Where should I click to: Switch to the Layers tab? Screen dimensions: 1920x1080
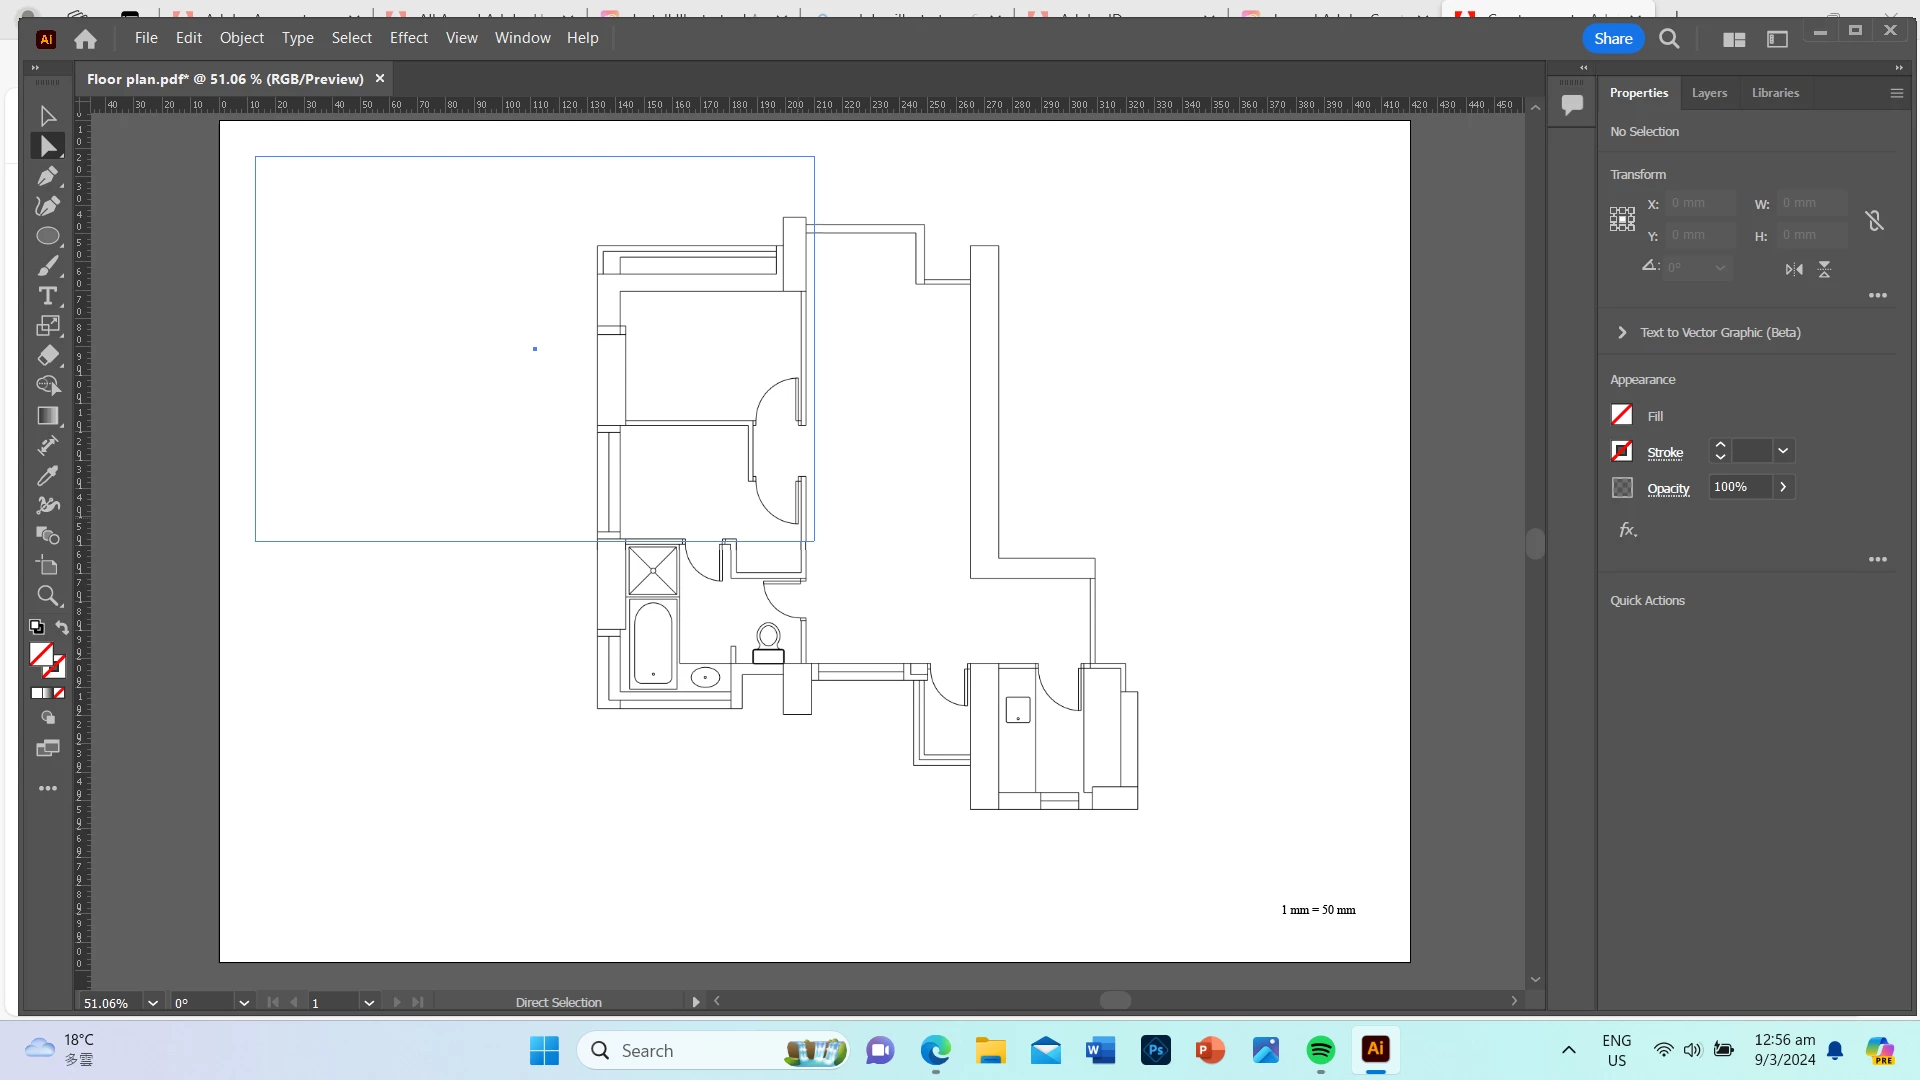pos(1709,93)
